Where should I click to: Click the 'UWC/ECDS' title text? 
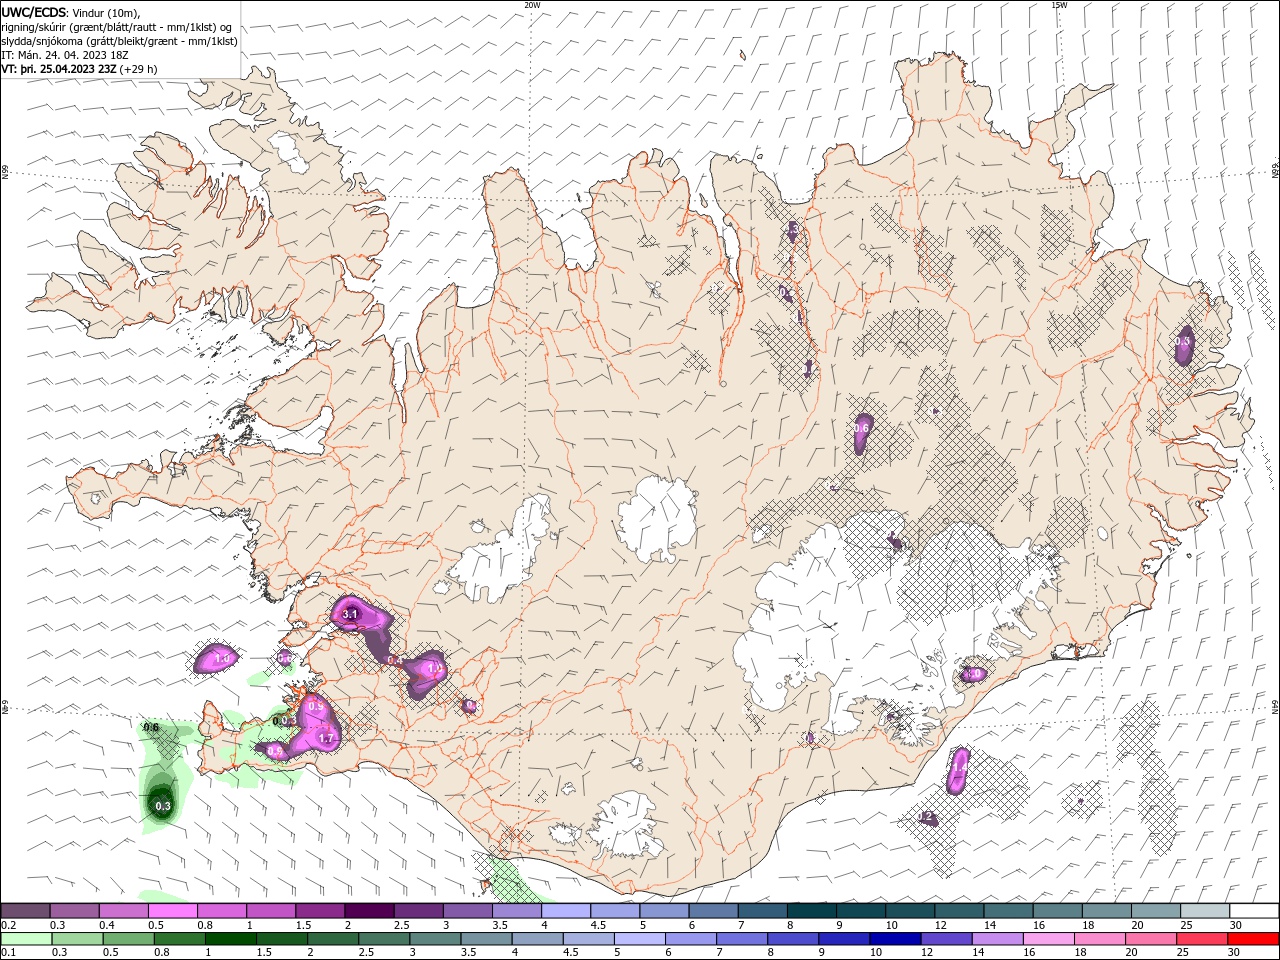click(33, 12)
